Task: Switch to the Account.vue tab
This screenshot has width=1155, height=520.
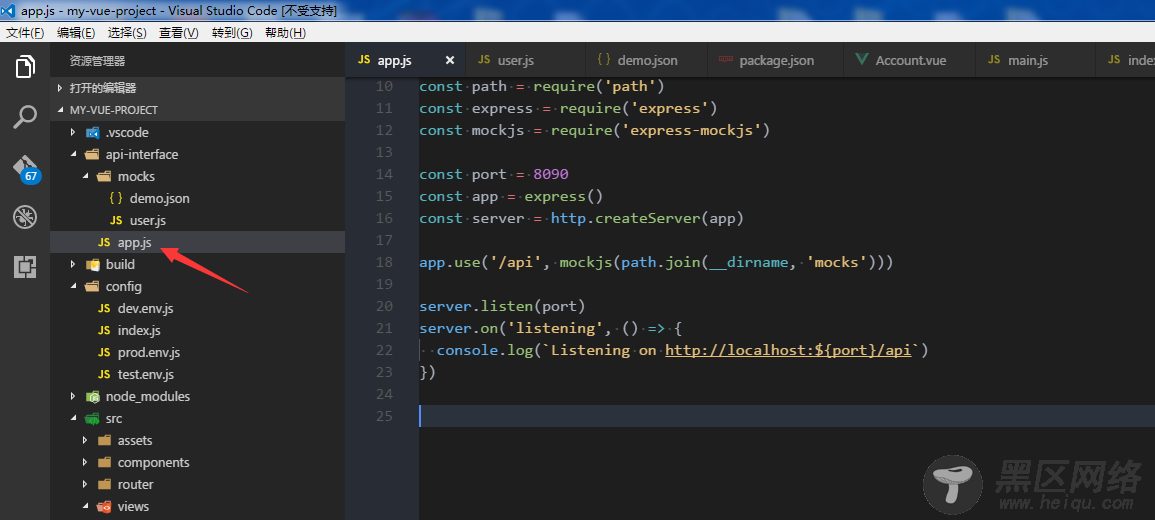Action: [x=909, y=60]
